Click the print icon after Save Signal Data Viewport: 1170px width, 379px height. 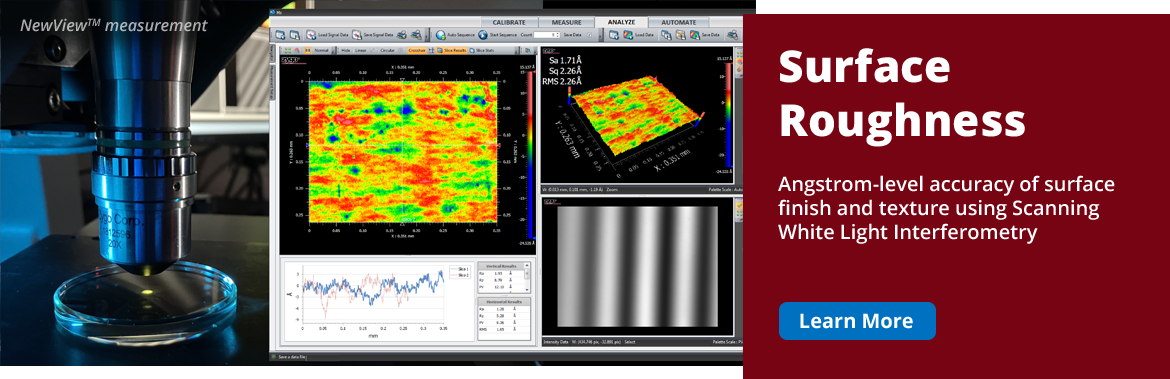coord(401,35)
